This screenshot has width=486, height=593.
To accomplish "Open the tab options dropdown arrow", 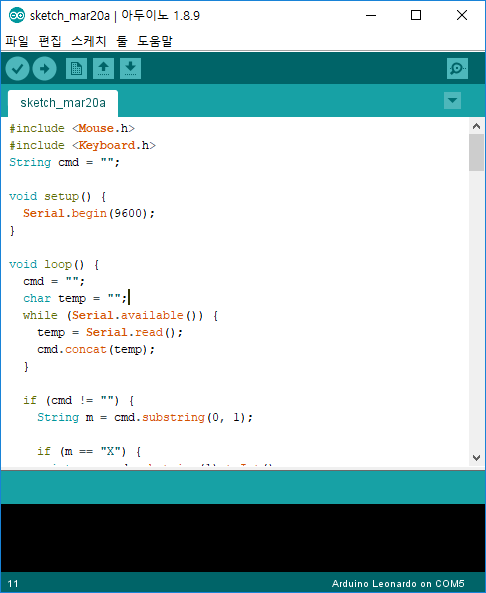I will (452, 101).
